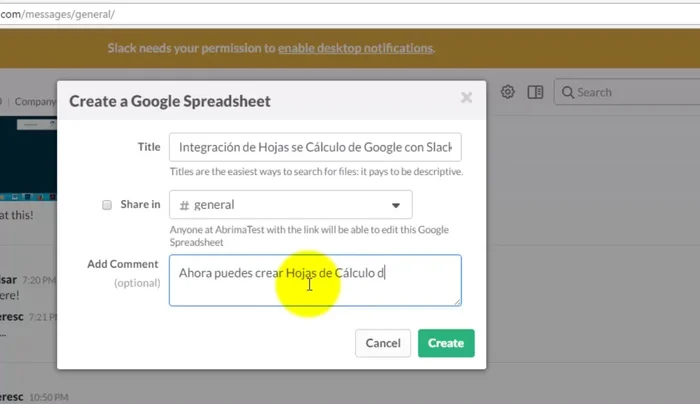
Task: Click inside the Add Comment text area
Action: (x=315, y=280)
